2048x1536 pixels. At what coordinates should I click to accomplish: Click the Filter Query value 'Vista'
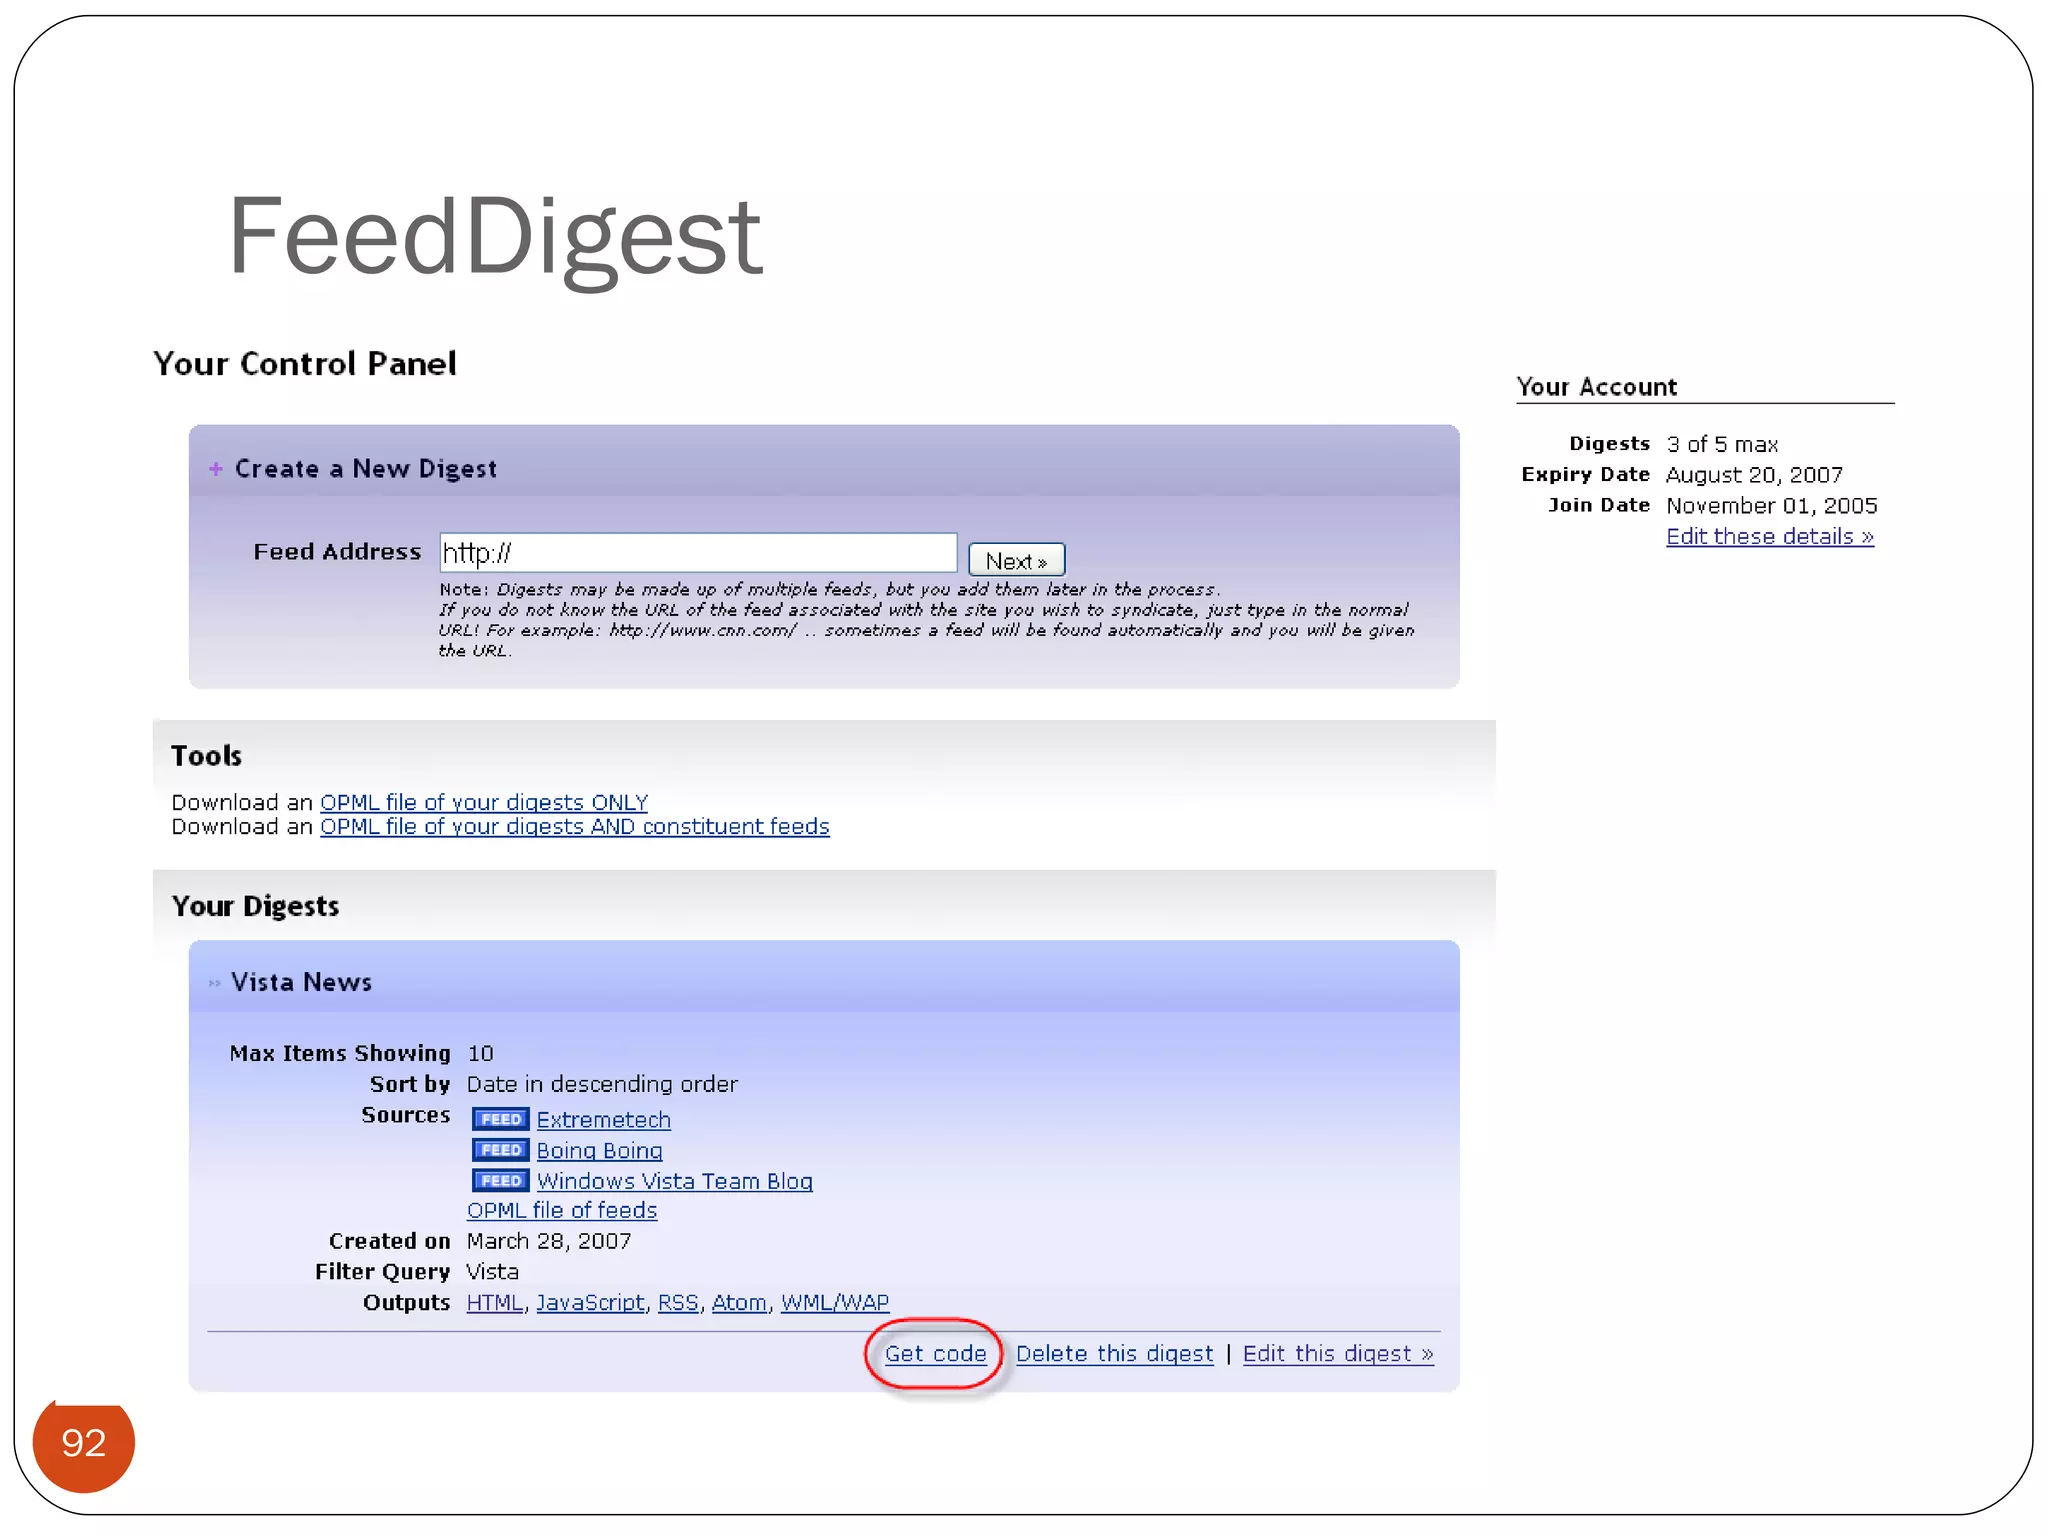click(493, 1272)
